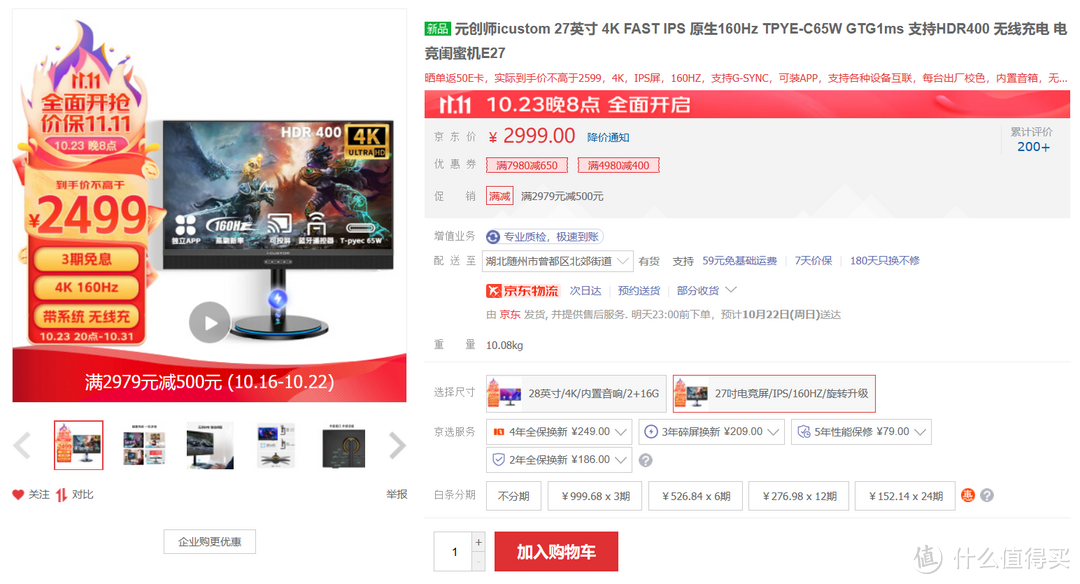This screenshot has width=1080, height=584.
Task: Click the 加入购物车 add to cart button
Action: (557, 552)
